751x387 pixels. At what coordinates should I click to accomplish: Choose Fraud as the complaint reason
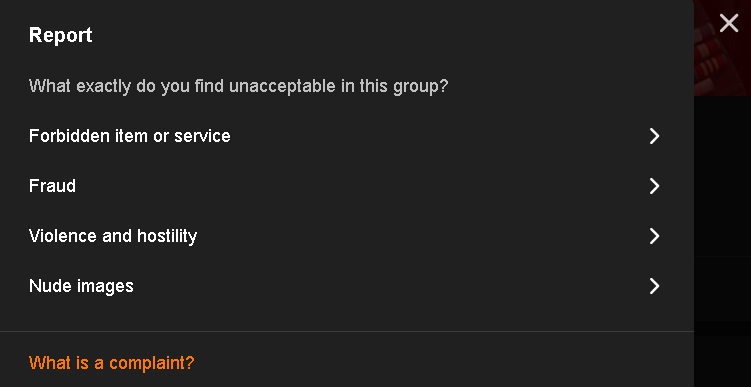[x=347, y=186]
